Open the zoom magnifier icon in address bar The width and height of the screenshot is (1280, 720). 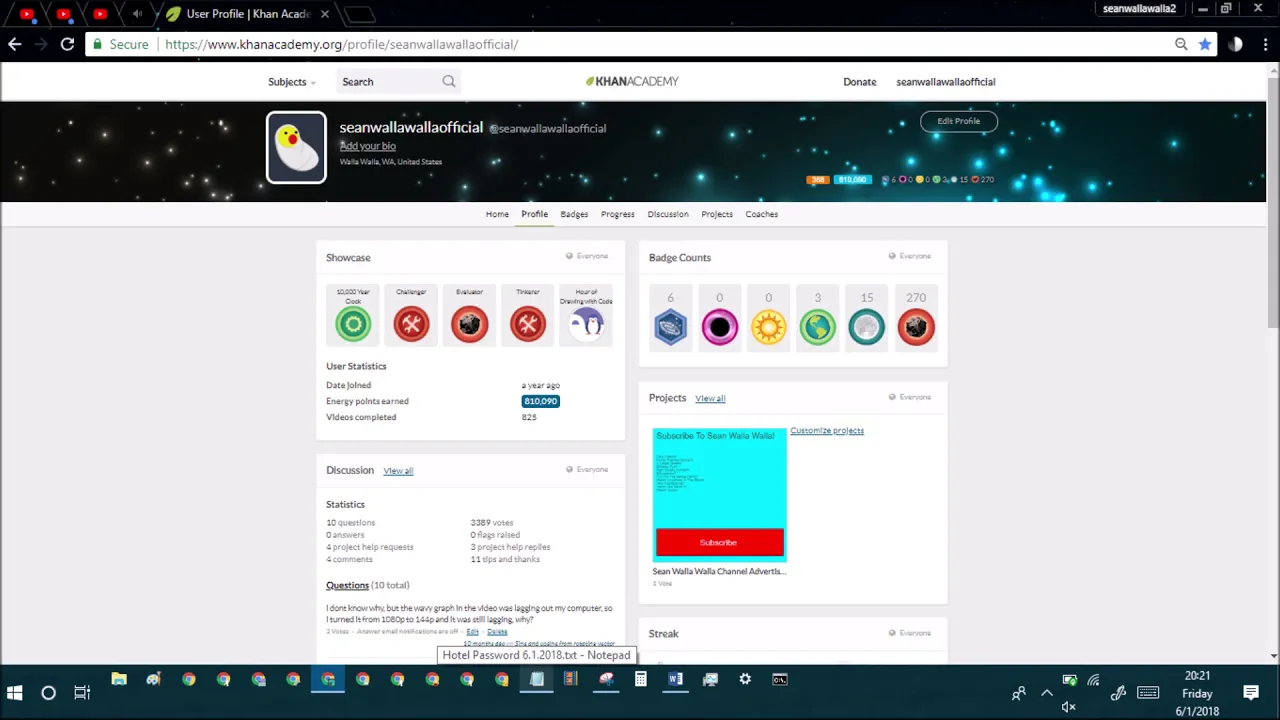(x=1181, y=44)
